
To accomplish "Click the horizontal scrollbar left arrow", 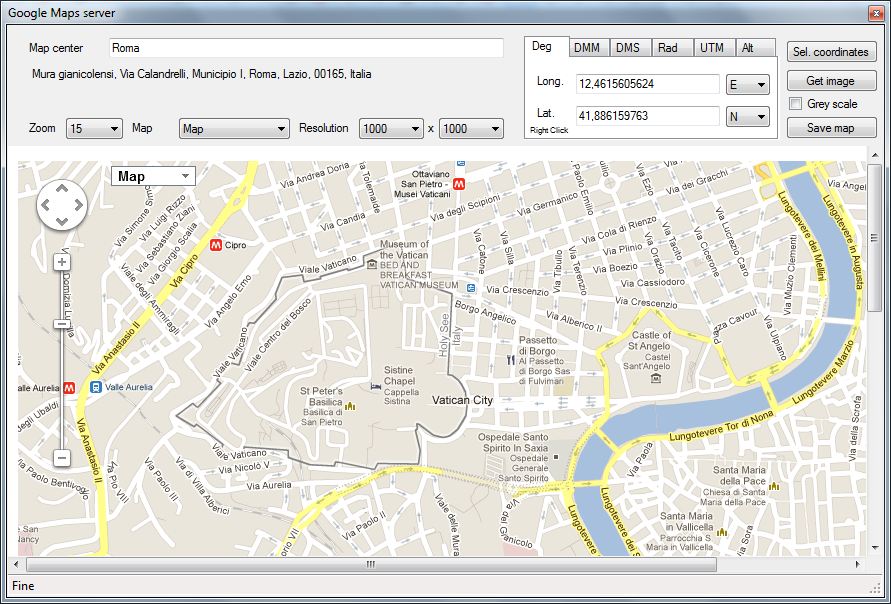I will 15,564.
